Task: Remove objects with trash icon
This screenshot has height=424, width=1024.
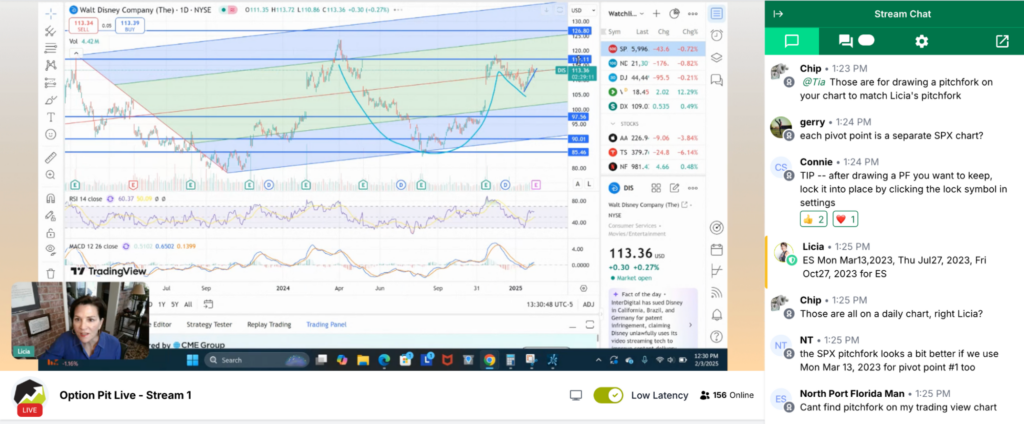Action: 50,274
